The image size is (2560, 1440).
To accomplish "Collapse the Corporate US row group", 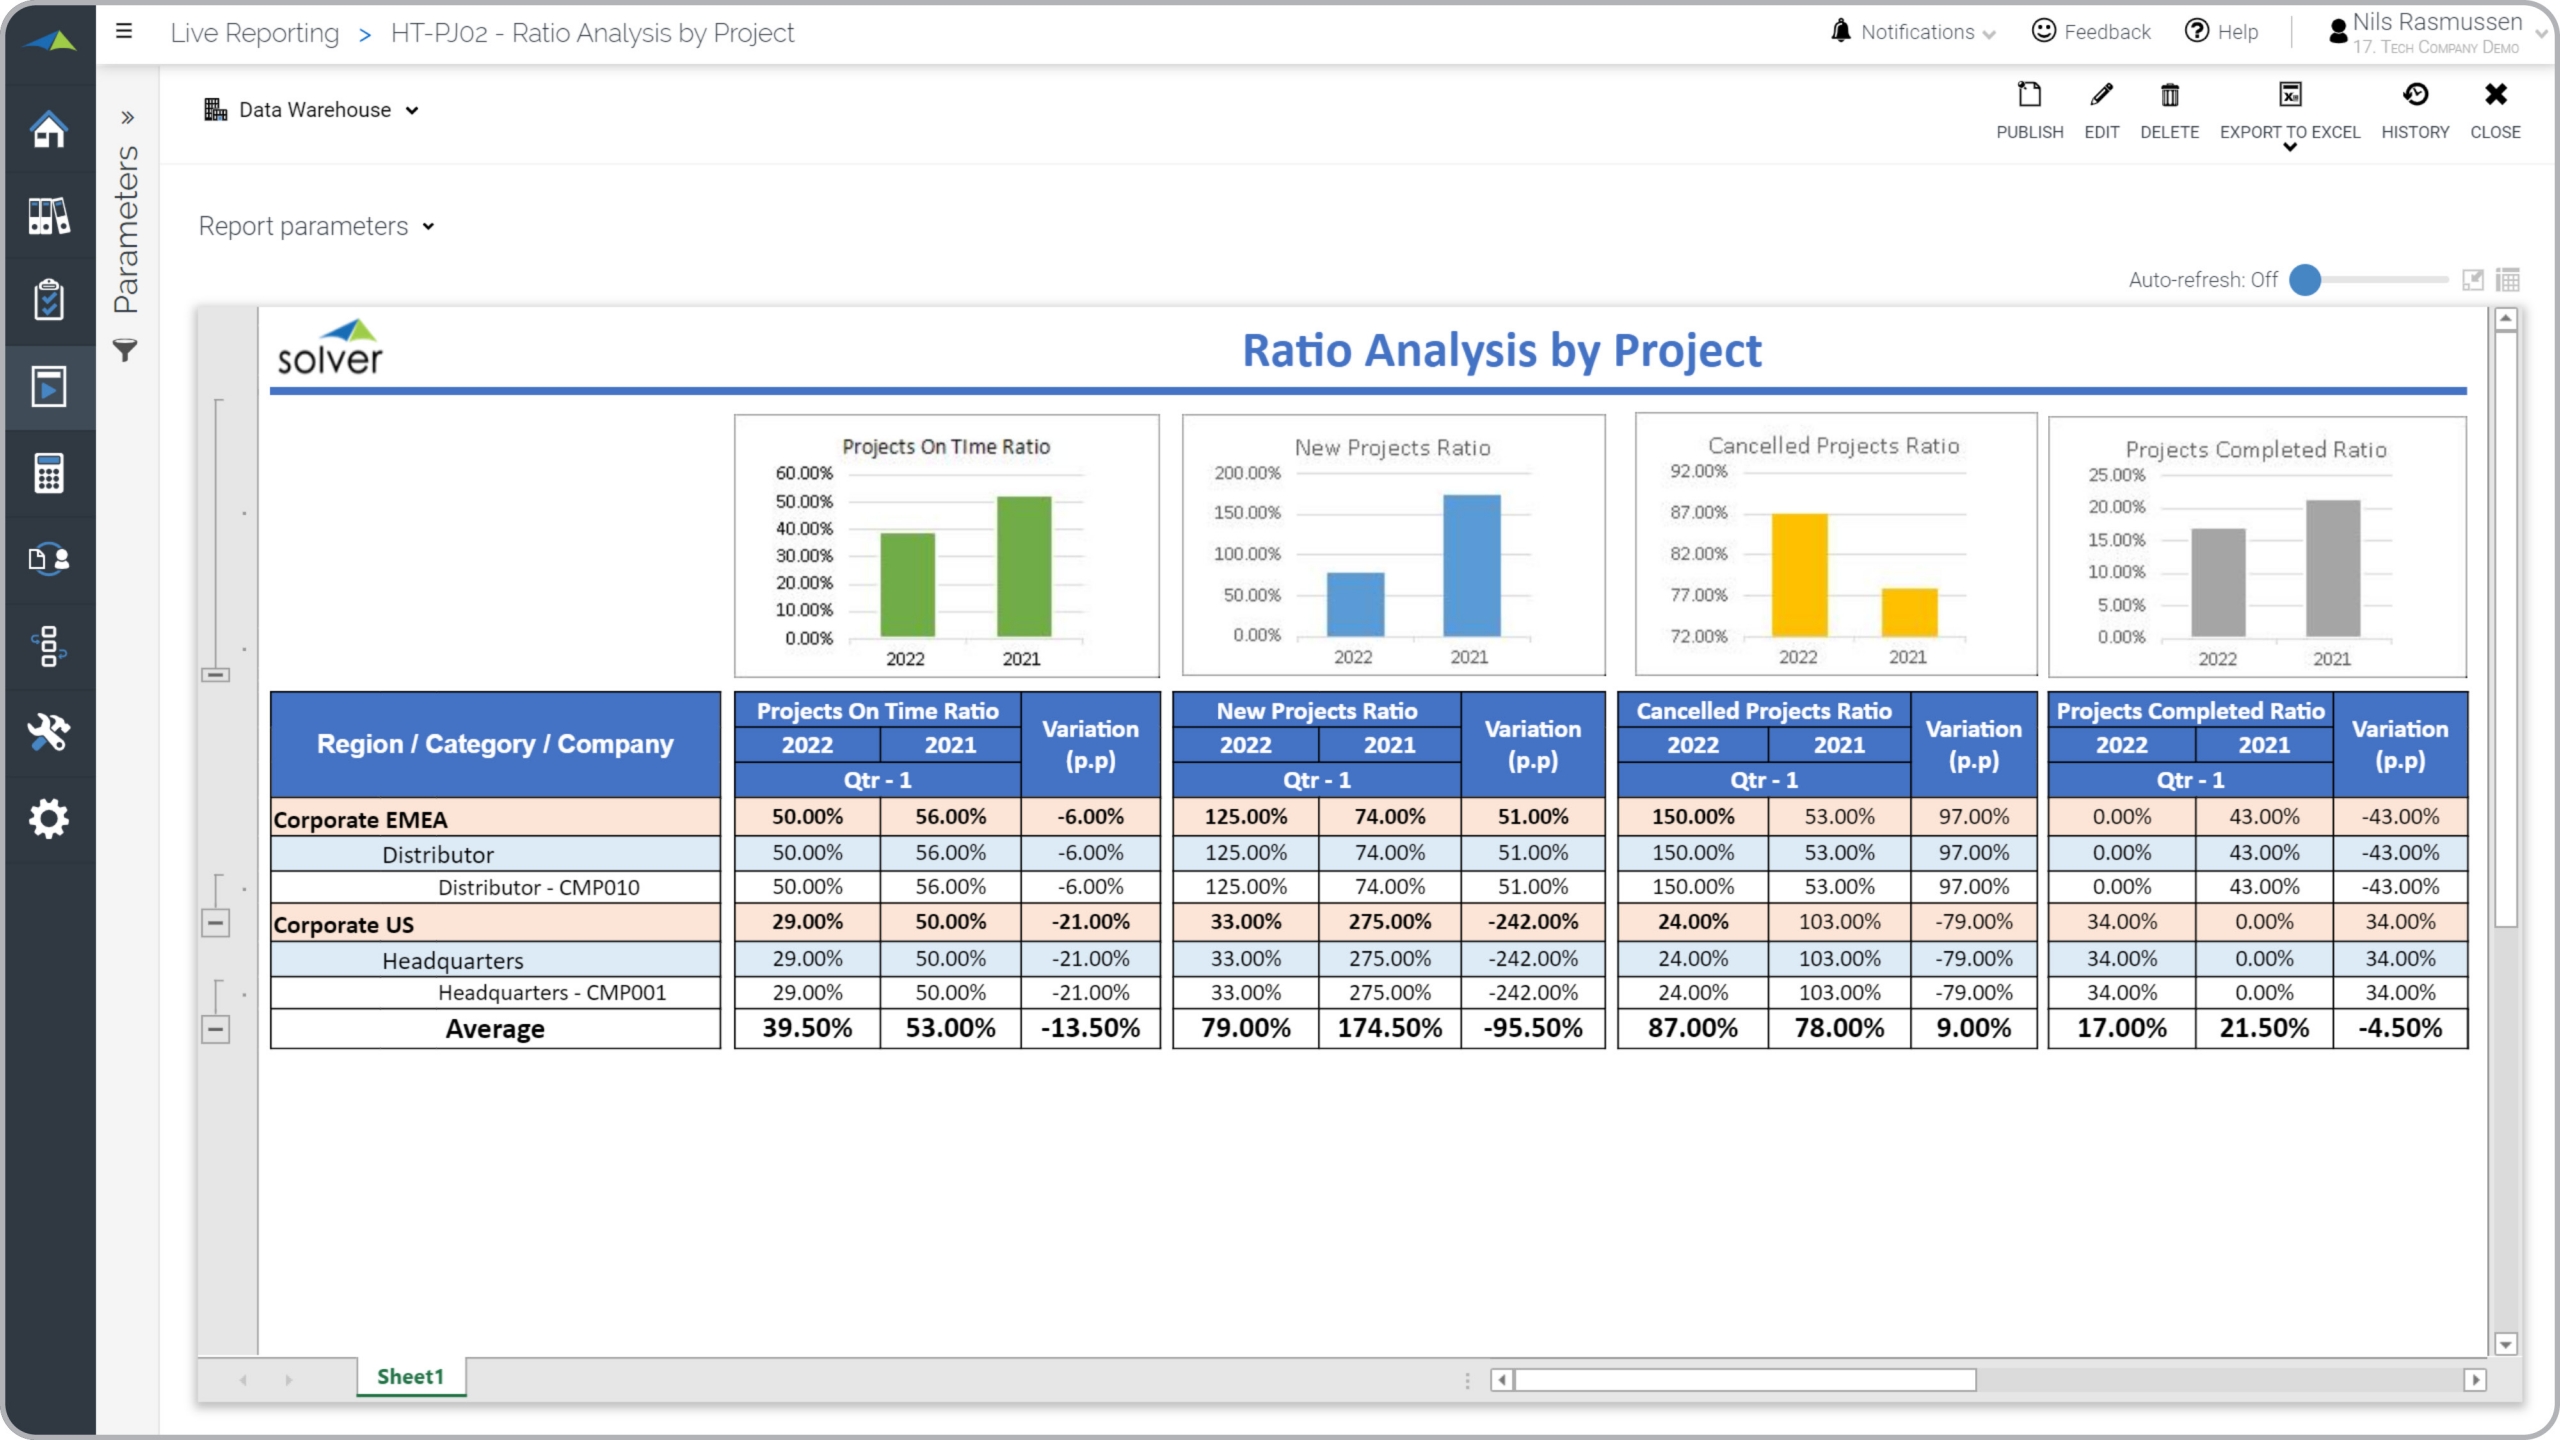I will pos(216,923).
